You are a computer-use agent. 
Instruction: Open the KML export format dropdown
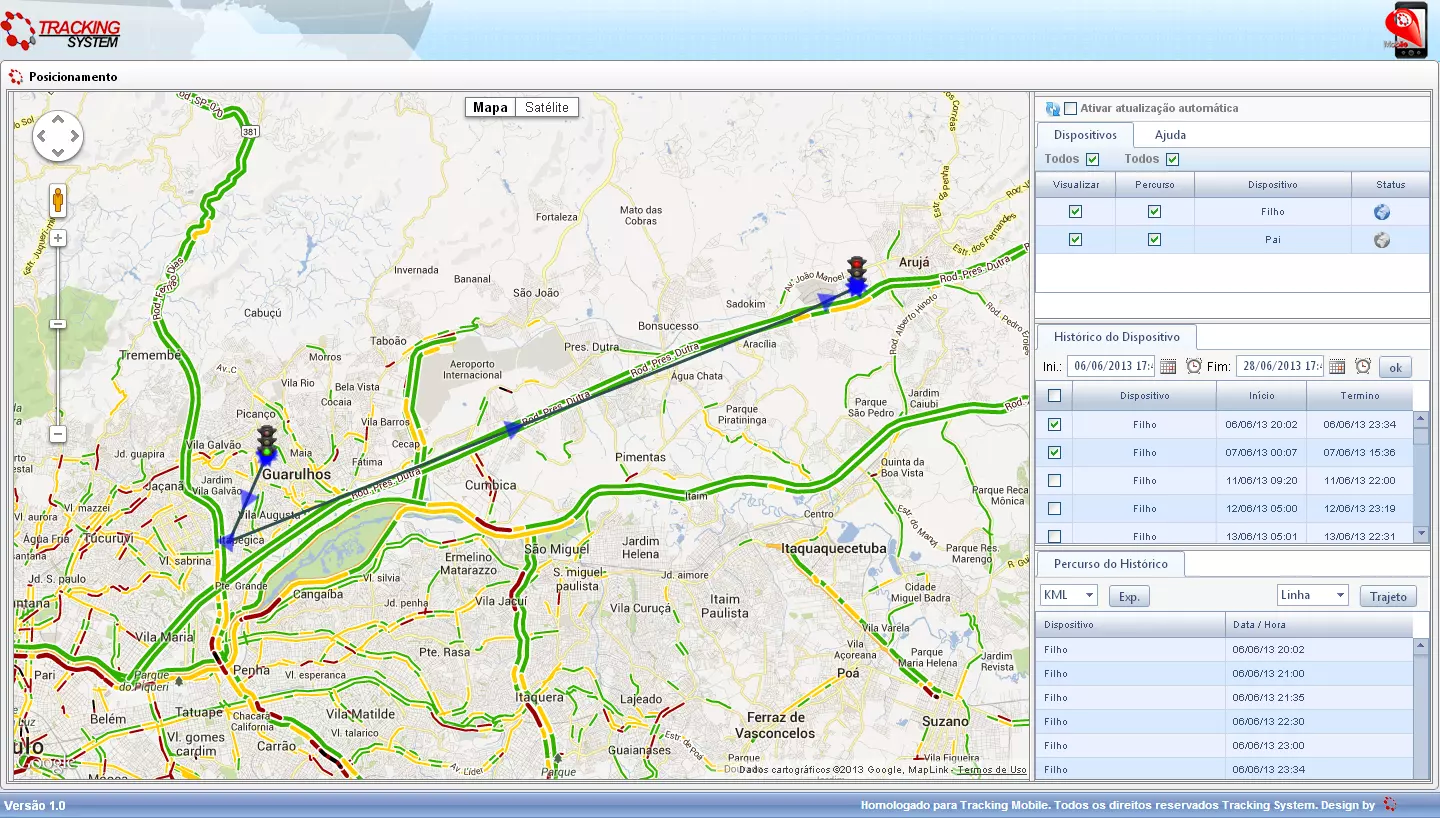point(1069,595)
